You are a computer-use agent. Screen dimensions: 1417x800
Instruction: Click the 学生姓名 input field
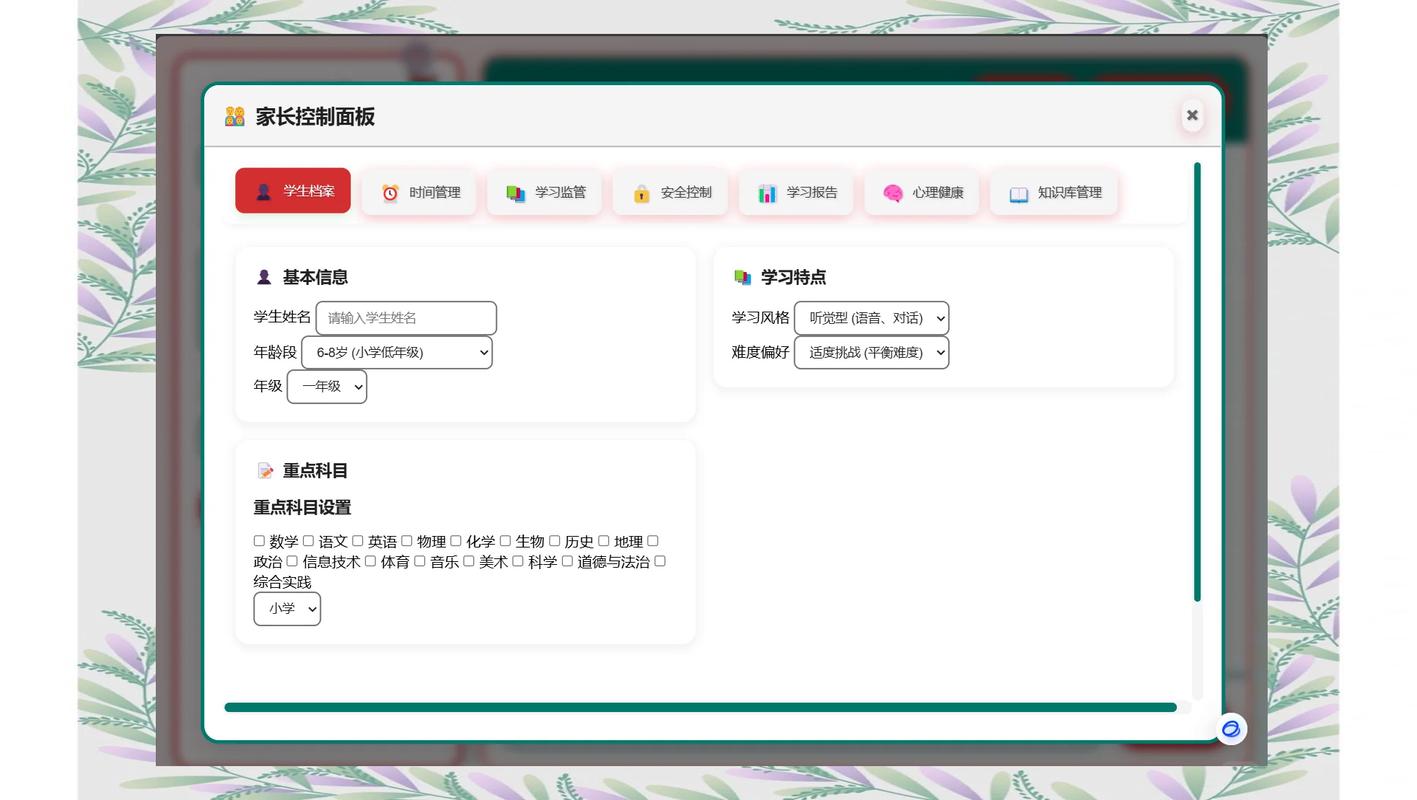[x=406, y=318]
